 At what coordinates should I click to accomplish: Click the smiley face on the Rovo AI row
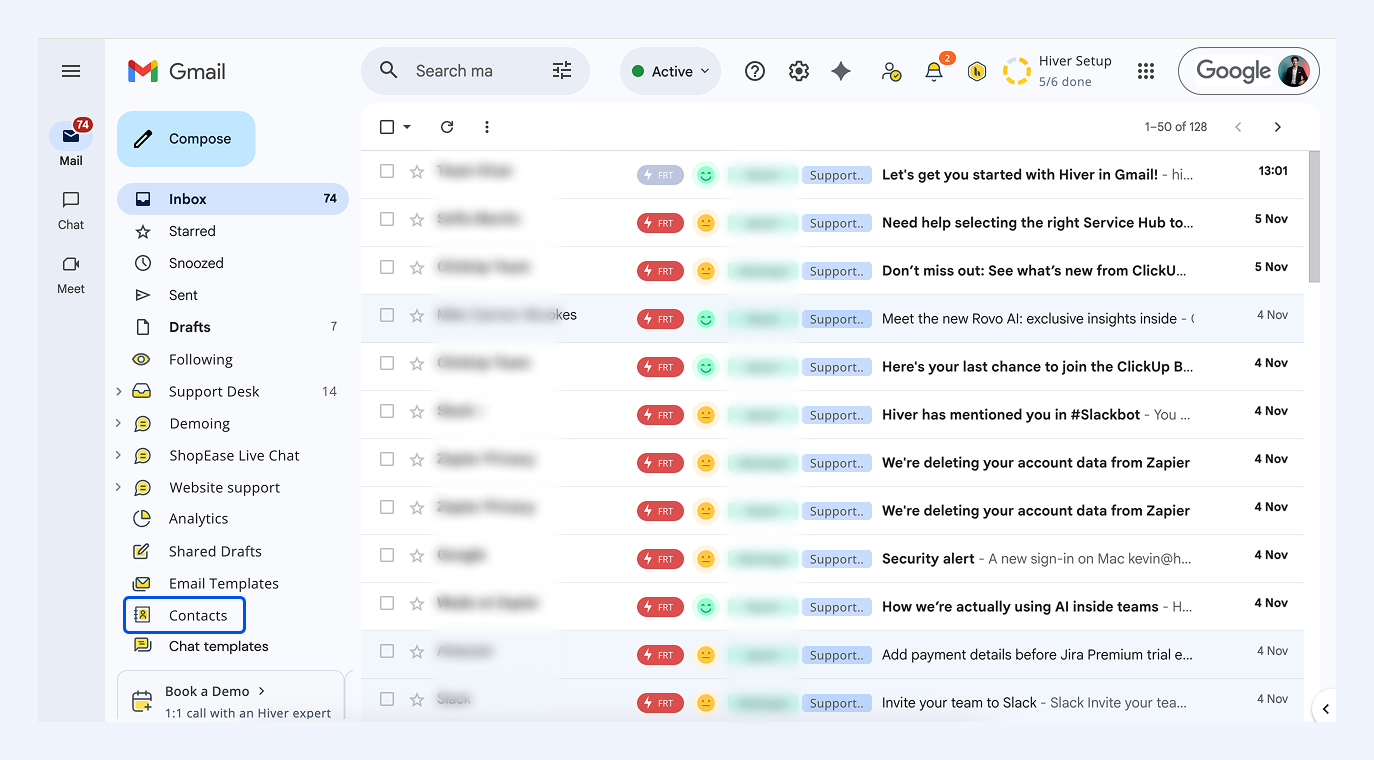click(x=706, y=319)
